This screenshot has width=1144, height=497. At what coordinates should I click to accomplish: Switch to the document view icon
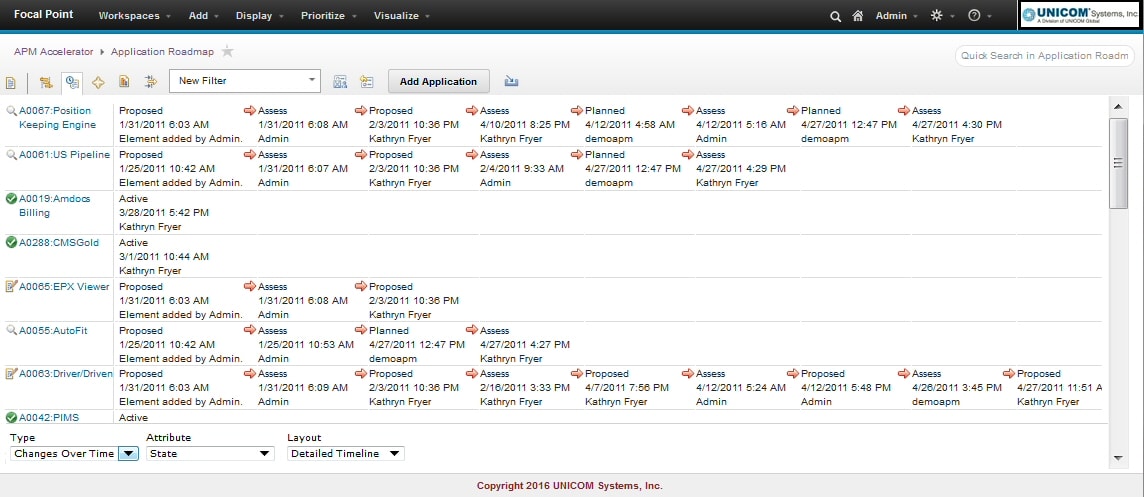11,82
